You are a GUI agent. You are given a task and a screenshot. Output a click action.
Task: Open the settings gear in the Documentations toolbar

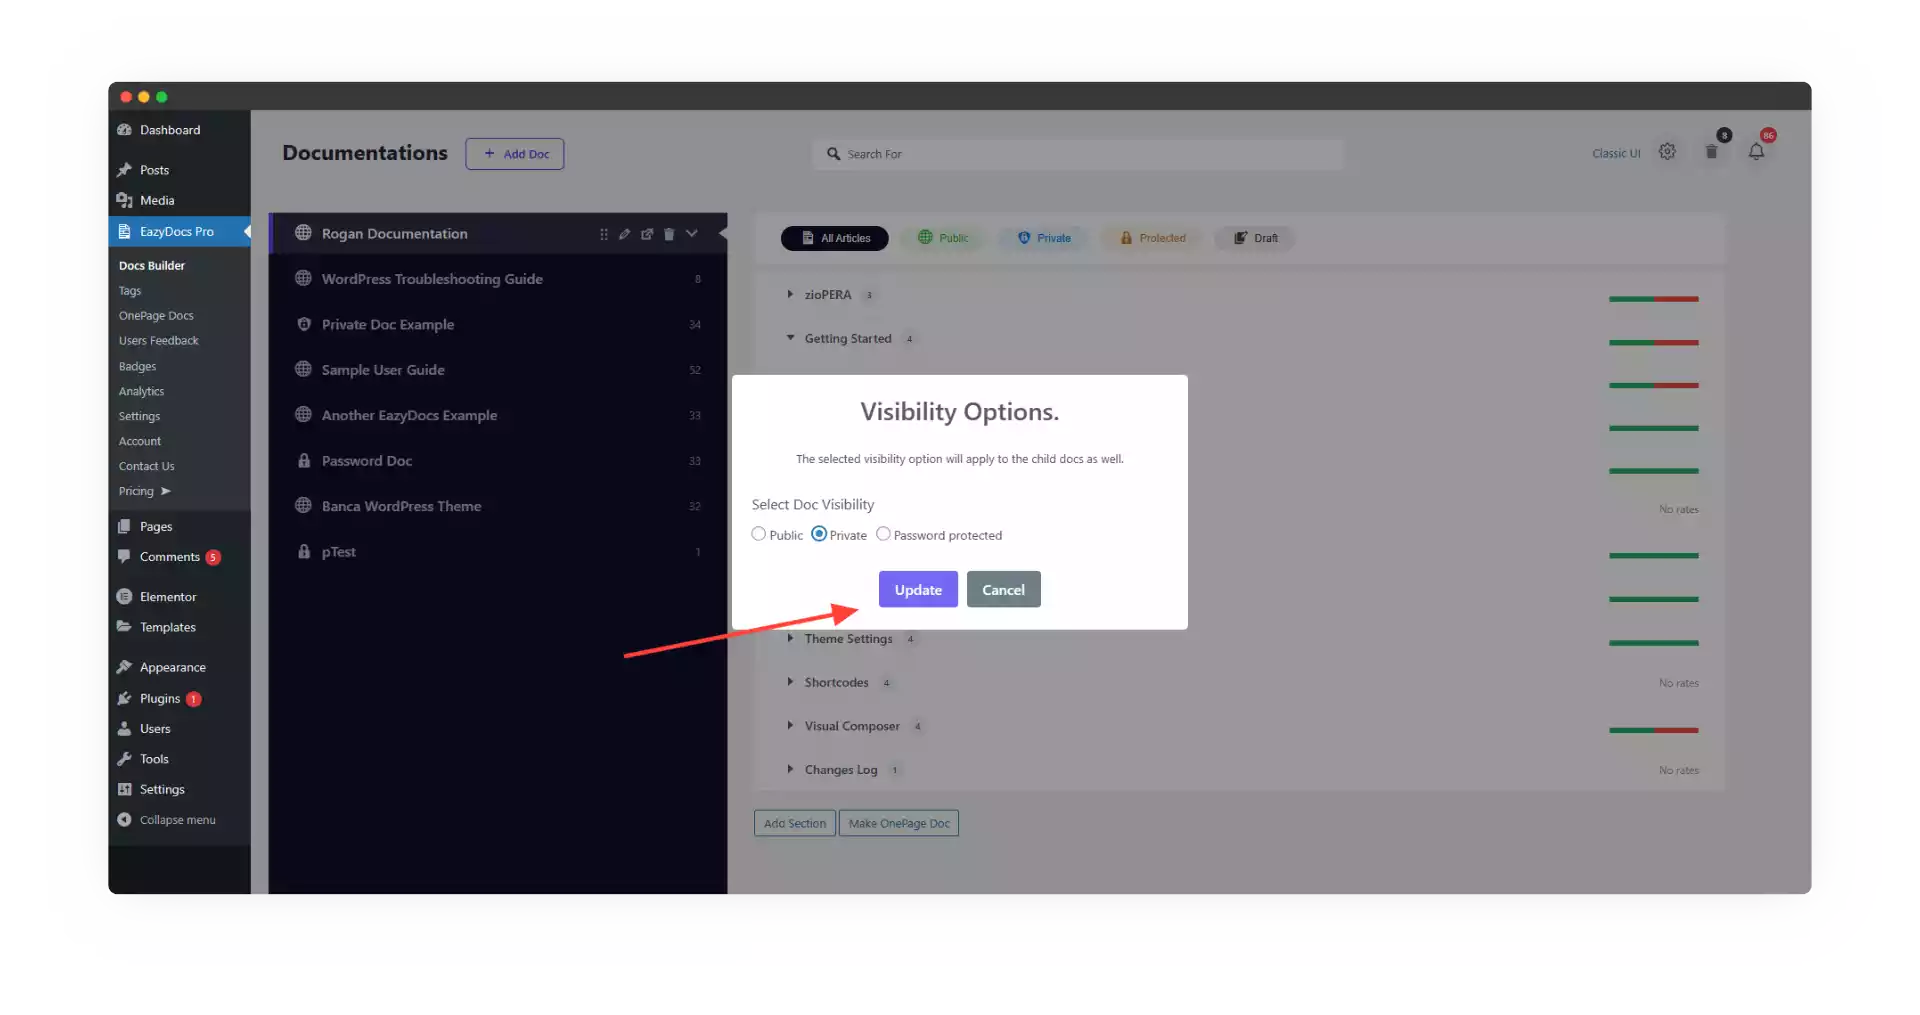click(x=1667, y=151)
